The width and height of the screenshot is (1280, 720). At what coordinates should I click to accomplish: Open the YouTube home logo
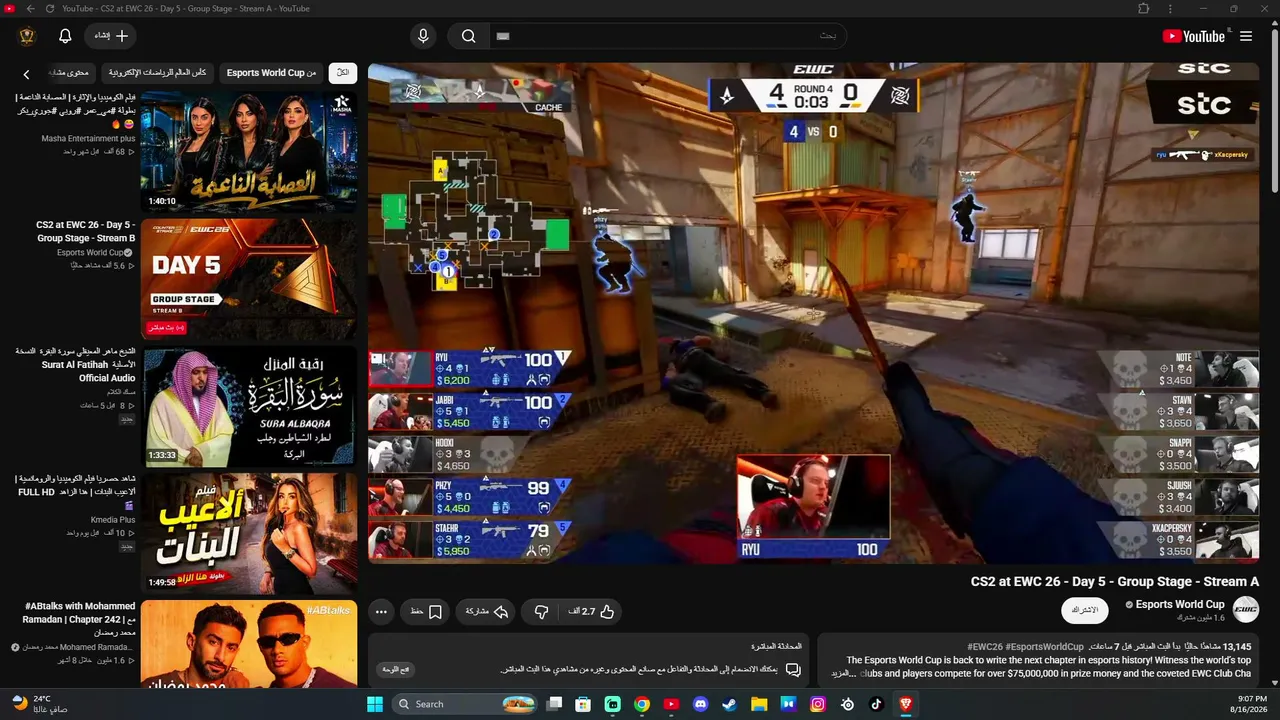(x=1193, y=36)
